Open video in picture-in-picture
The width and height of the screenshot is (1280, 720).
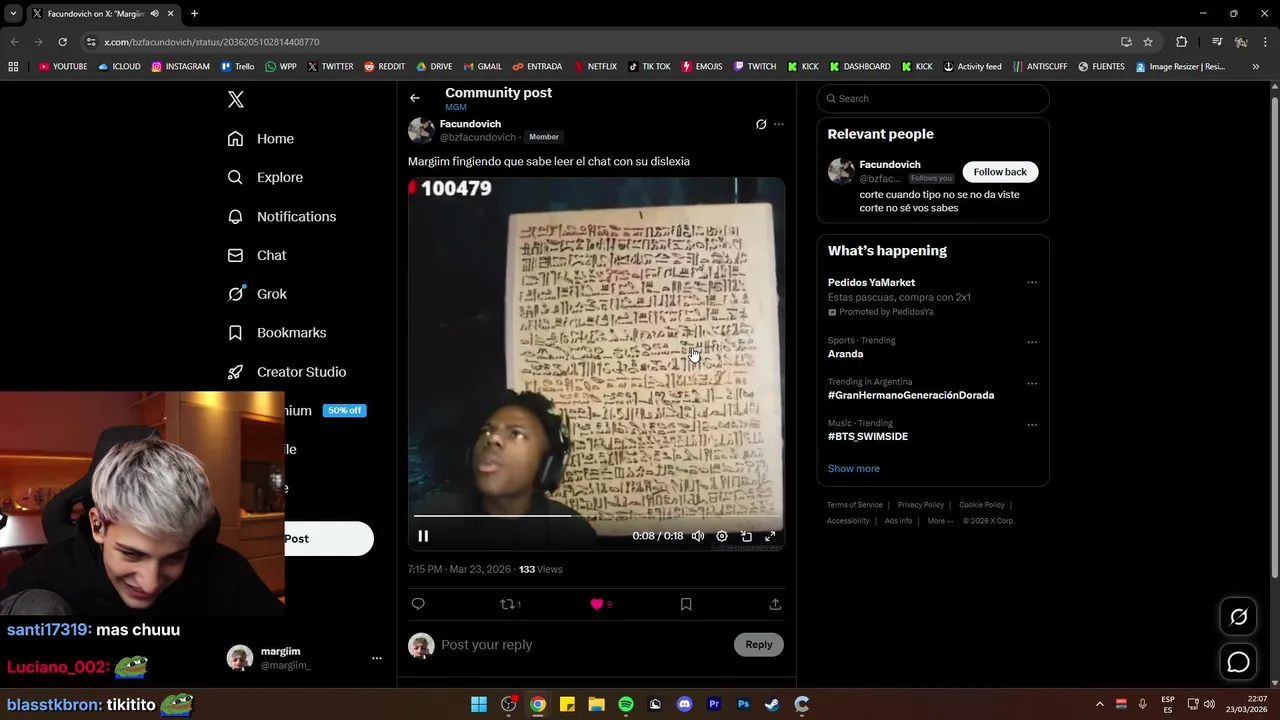coord(746,536)
